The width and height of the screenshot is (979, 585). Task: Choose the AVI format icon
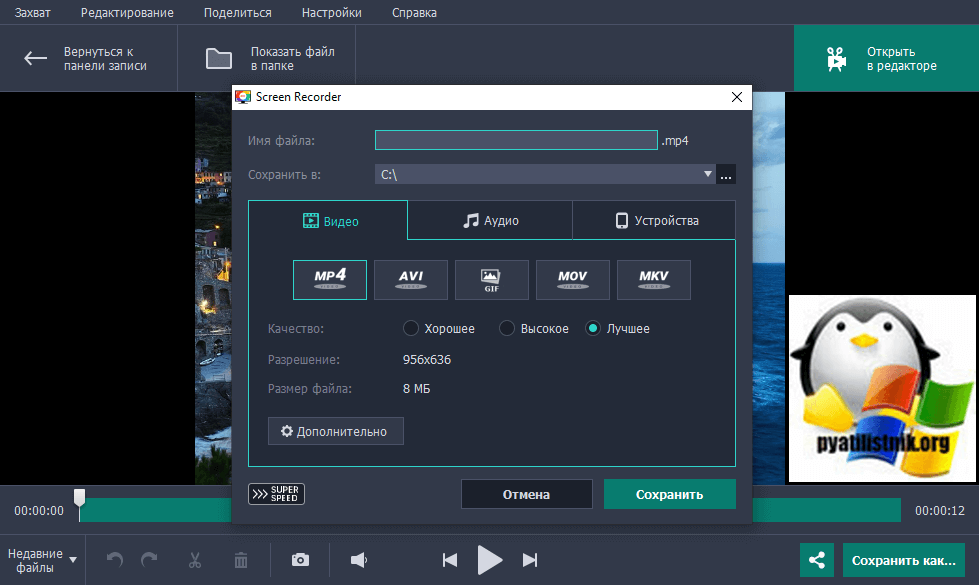pos(410,279)
